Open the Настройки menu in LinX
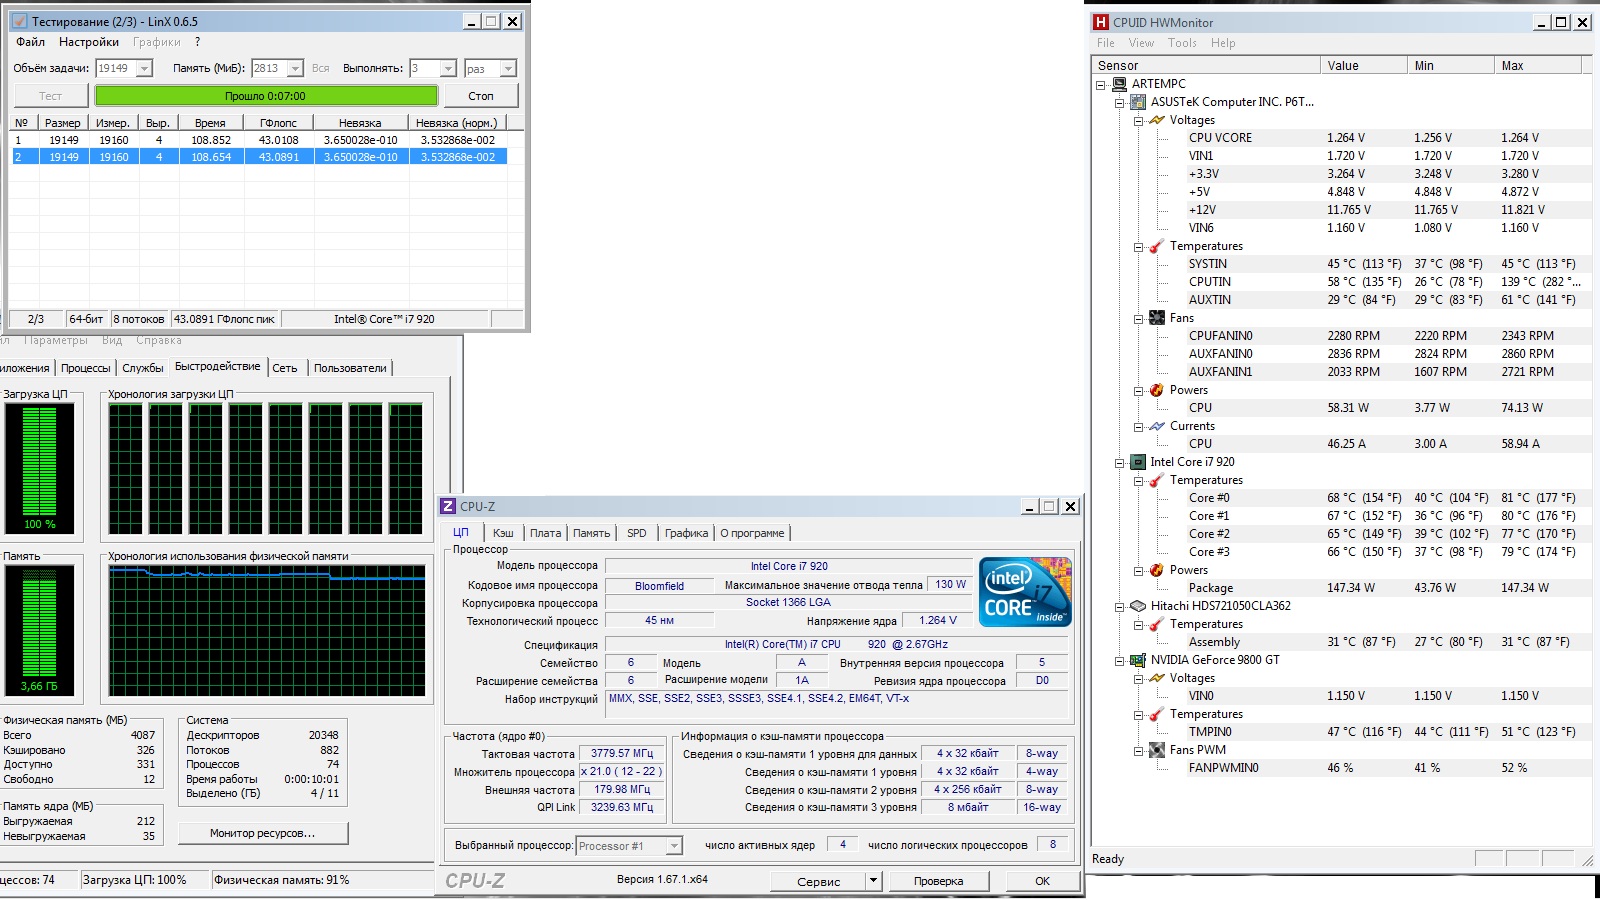Image resolution: width=1600 pixels, height=900 pixels. (x=89, y=42)
